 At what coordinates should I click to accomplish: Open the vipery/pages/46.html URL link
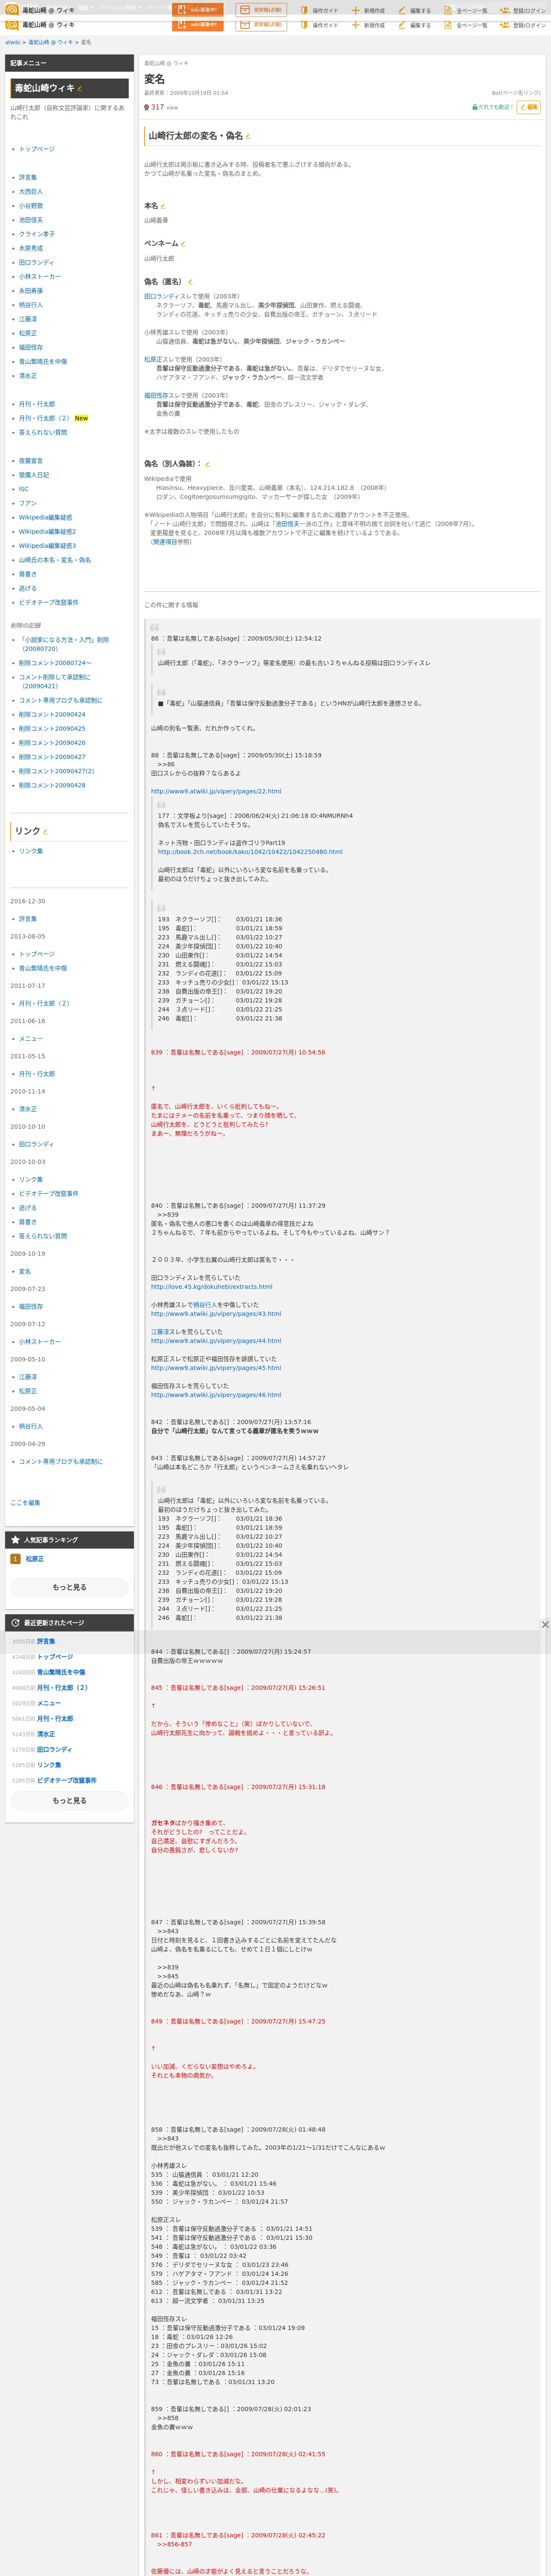pos(216,1395)
